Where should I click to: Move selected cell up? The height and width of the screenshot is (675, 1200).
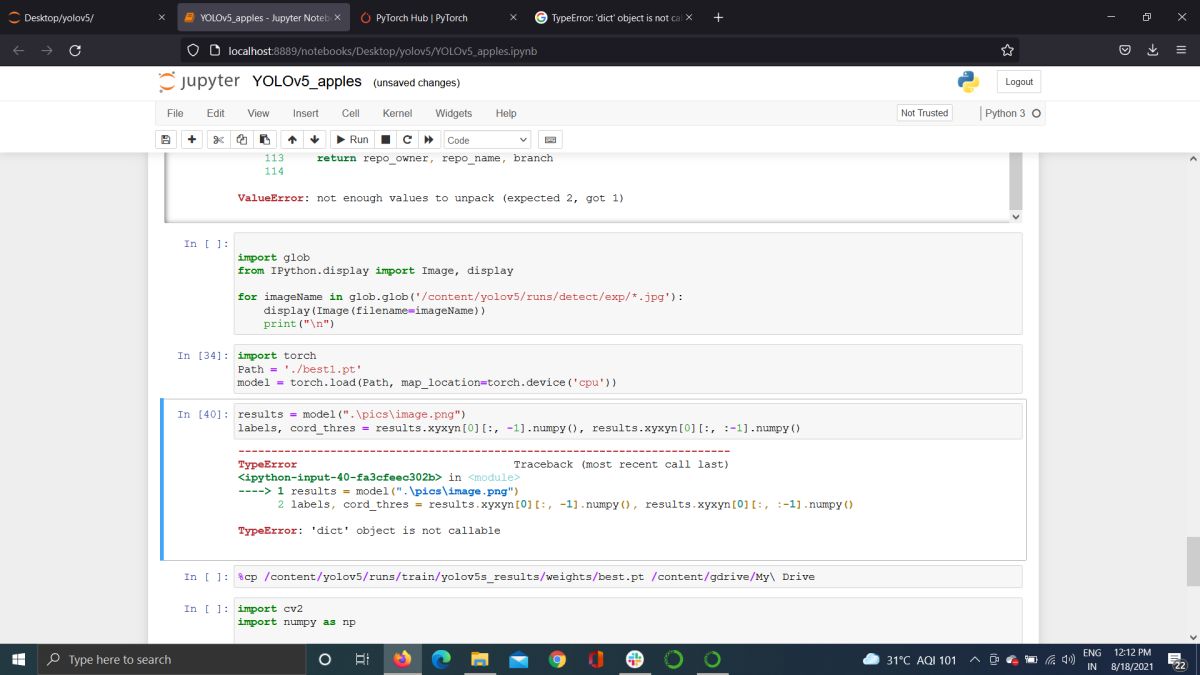tap(291, 140)
